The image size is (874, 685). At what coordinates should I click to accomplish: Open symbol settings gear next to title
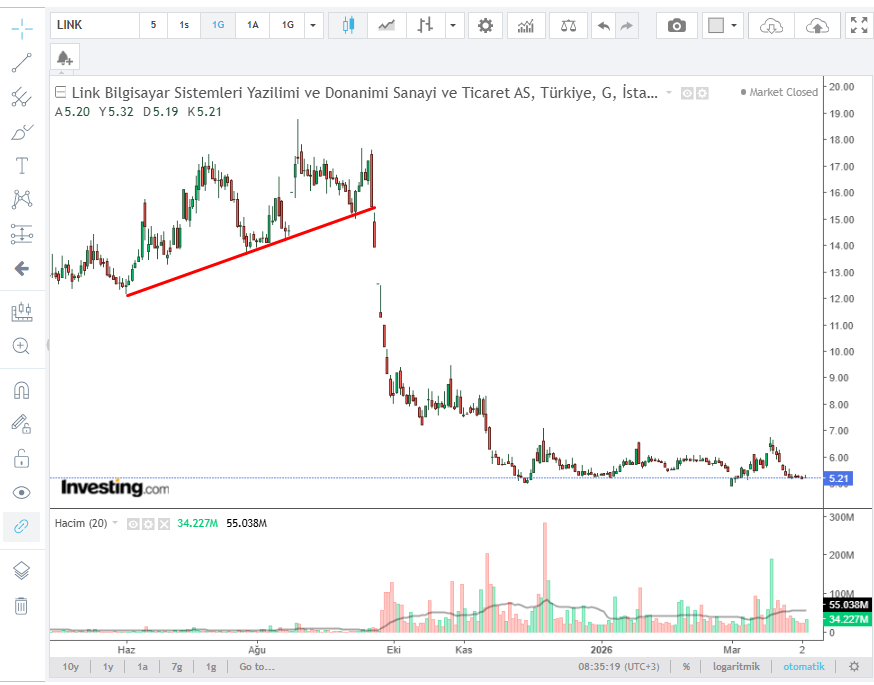pos(702,93)
